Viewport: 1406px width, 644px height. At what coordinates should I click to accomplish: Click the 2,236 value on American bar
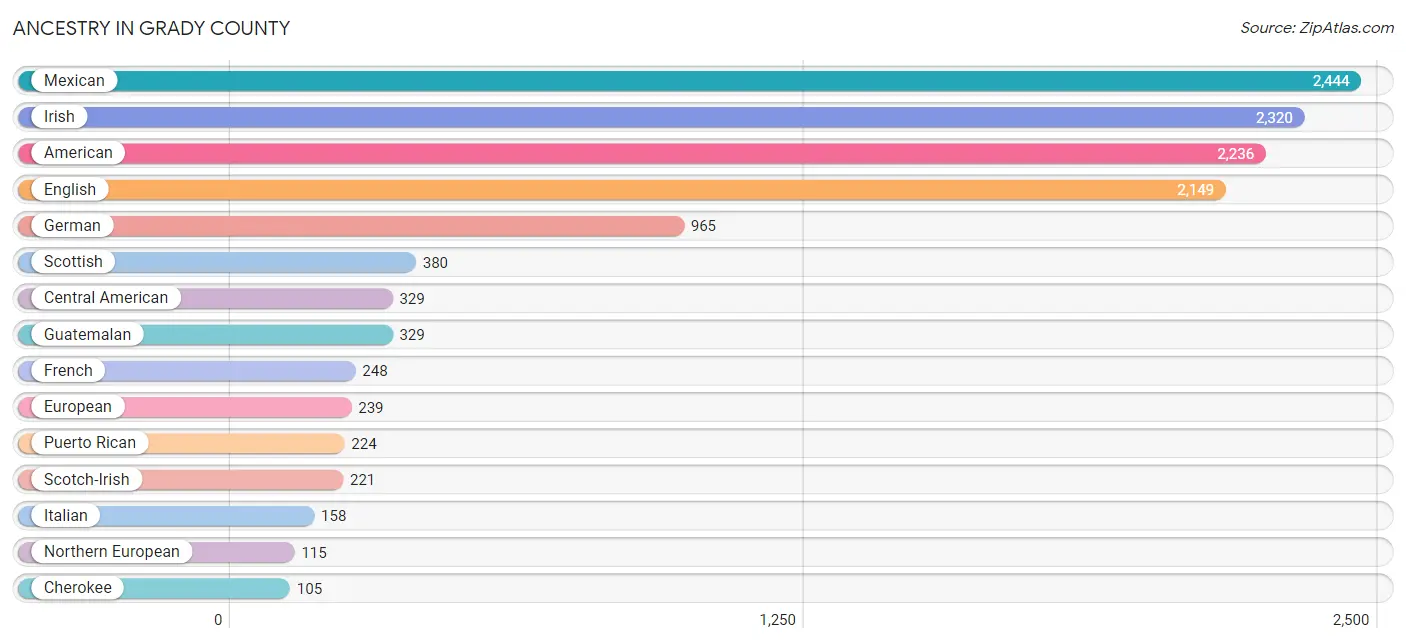click(x=1235, y=154)
